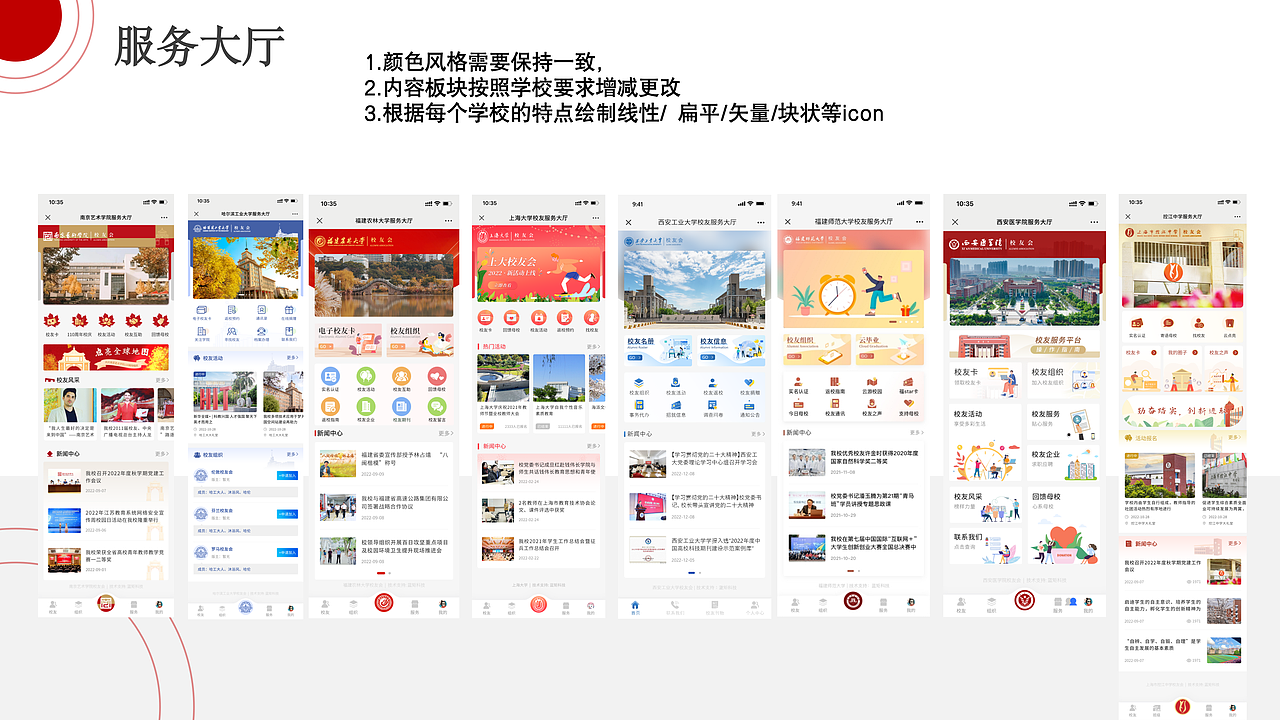This screenshot has height=720, width=1280.
Task: Open 通知公告 icon on 西安工业大学 screen
Action: tap(748, 405)
